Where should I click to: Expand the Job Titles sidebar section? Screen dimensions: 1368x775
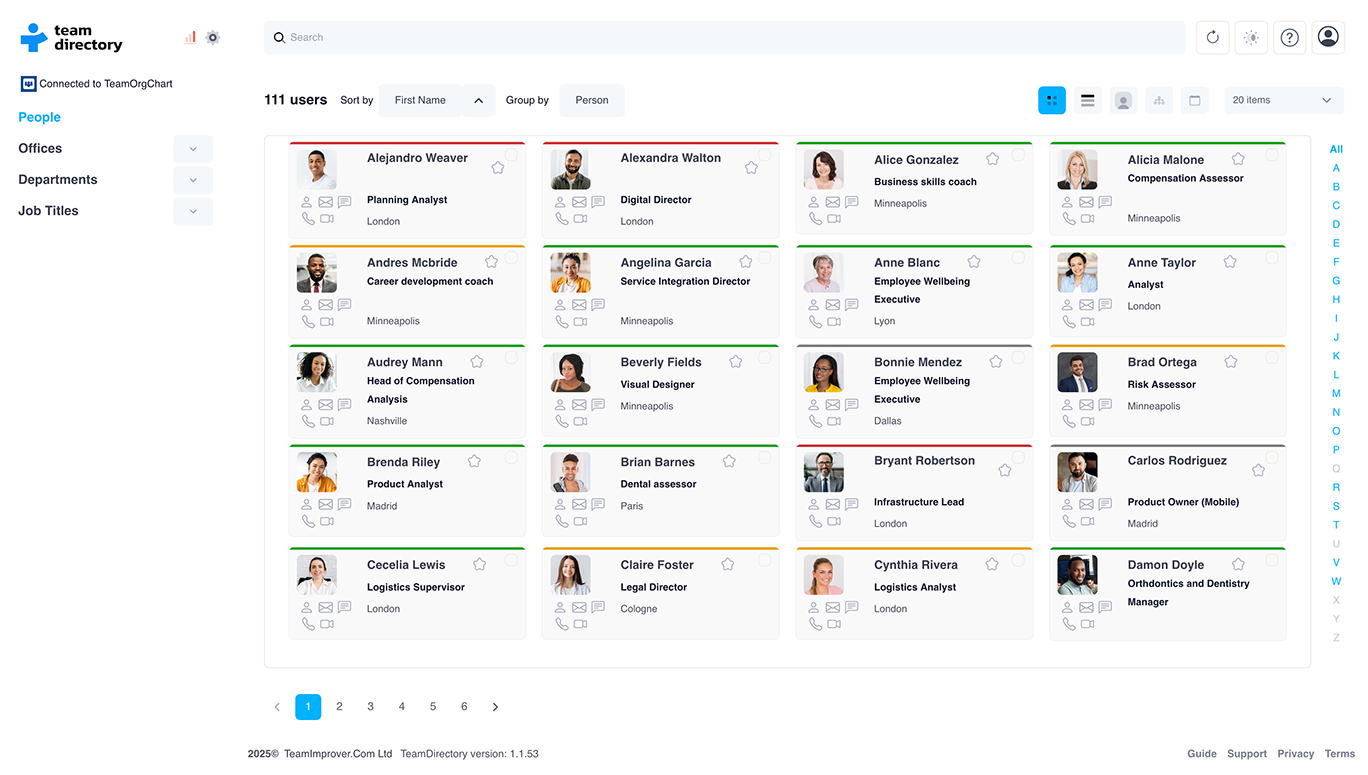(x=193, y=211)
